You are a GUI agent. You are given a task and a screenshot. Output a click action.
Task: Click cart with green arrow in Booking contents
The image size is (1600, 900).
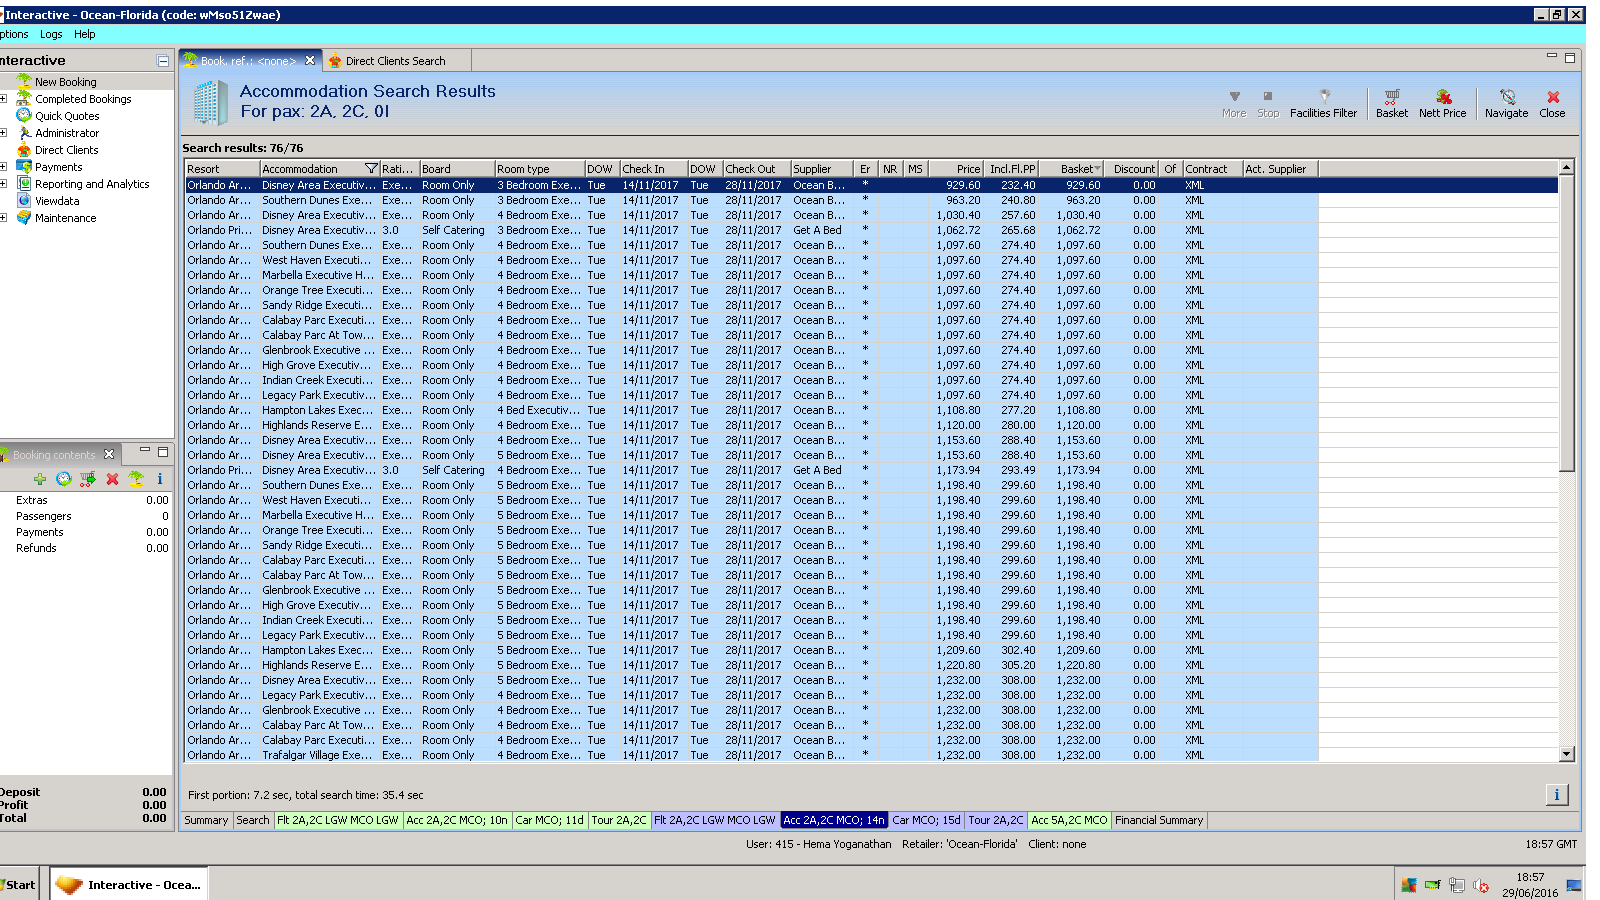click(x=88, y=479)
